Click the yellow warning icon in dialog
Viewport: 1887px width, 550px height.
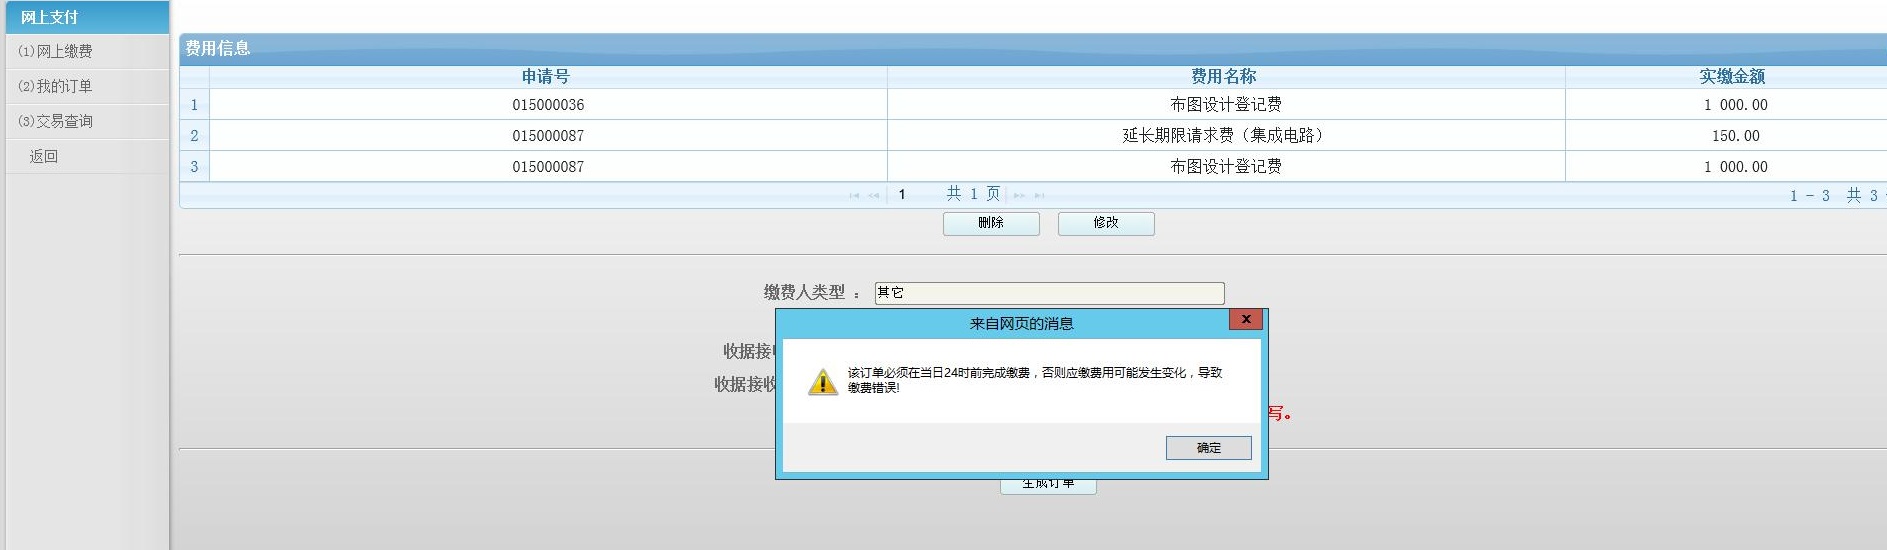coord(822,382)
